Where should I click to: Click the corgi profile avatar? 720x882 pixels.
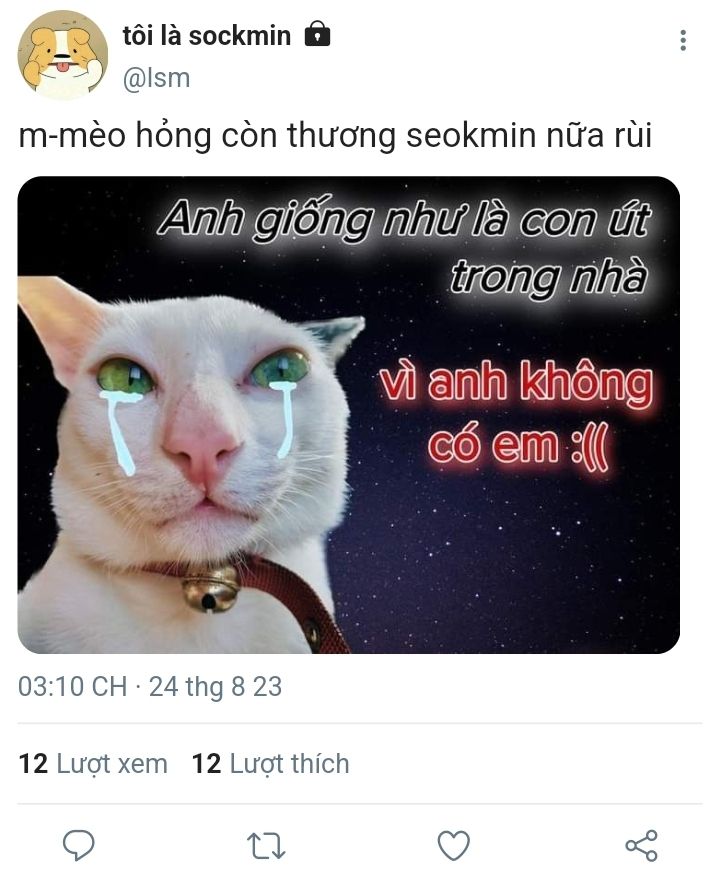tap(62, 55)
